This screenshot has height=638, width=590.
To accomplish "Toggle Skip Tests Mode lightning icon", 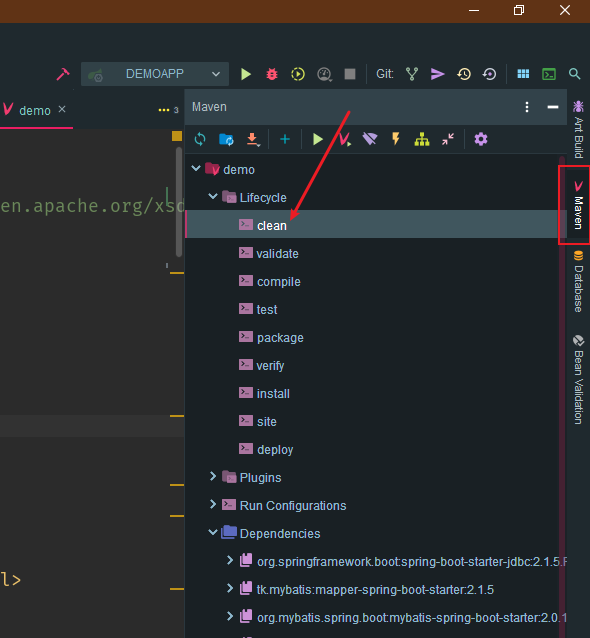I will click(x=396, y=138).
